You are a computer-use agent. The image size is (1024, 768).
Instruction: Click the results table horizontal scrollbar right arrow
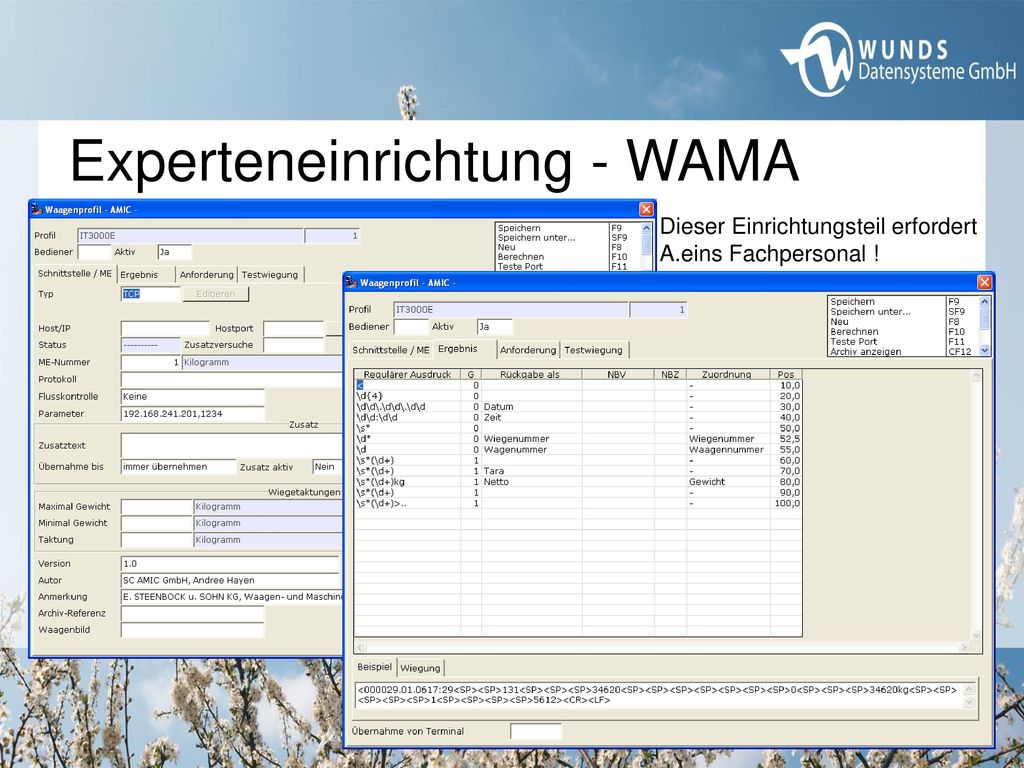(x=965, y=647)
